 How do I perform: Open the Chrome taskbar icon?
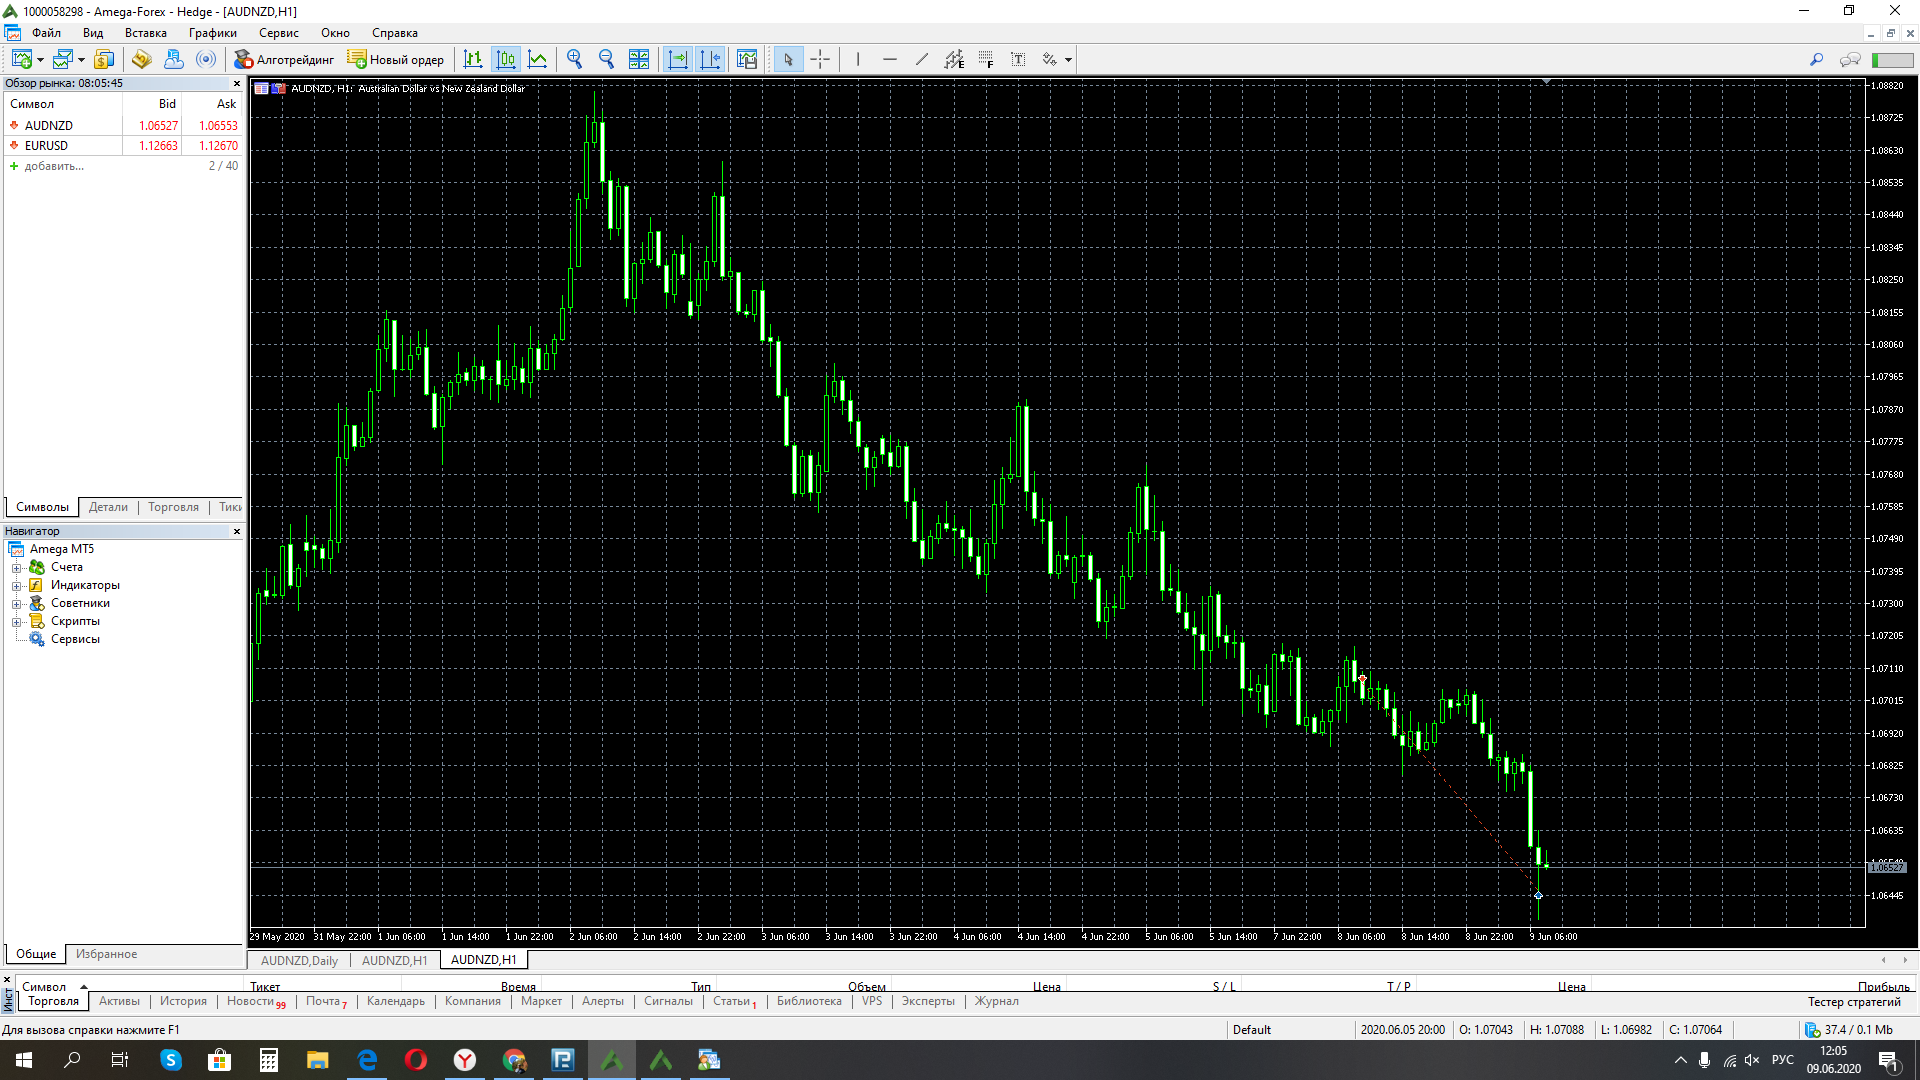click(x=514, y=1060)
